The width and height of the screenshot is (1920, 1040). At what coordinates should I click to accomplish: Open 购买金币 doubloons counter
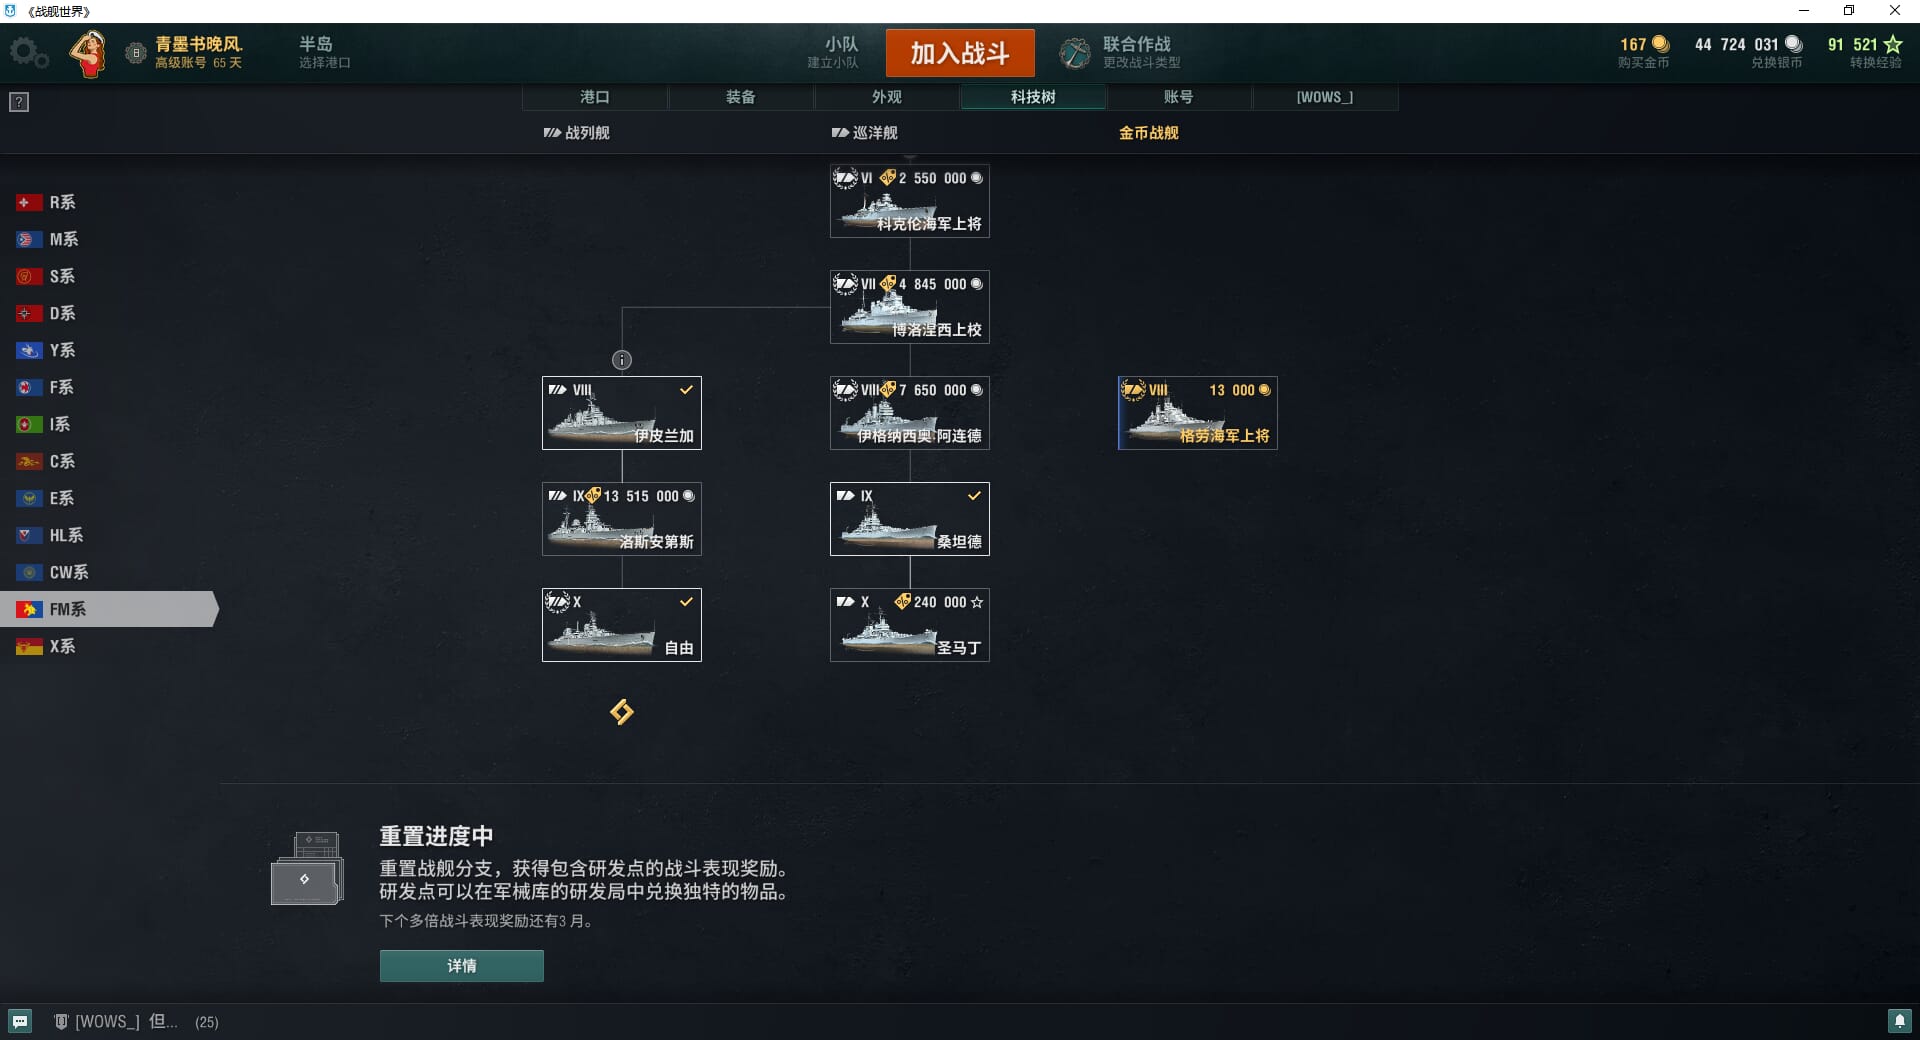click(x=1644, y=53)
